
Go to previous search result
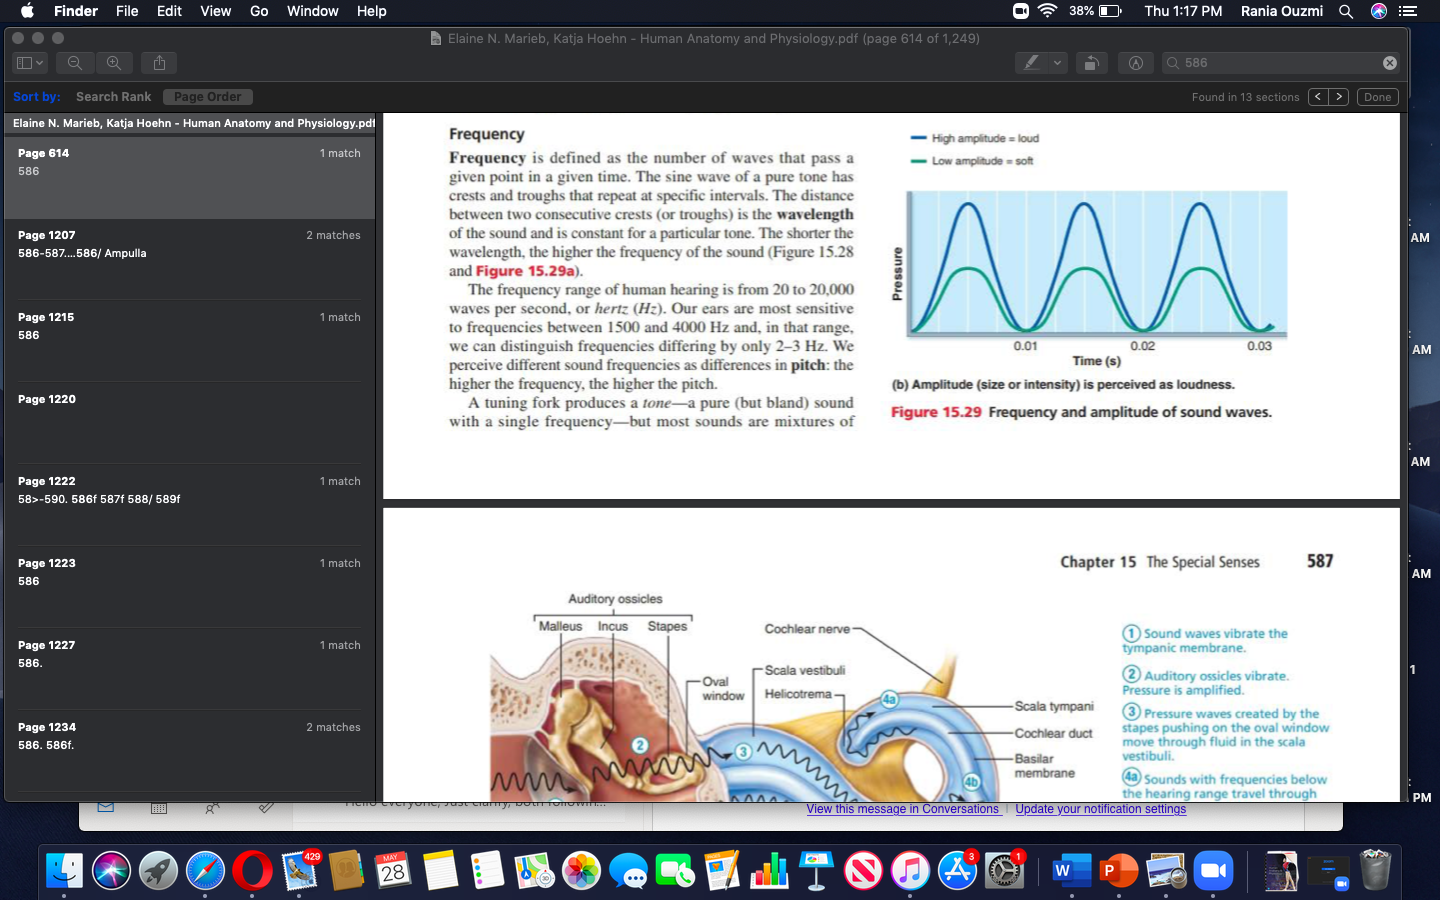pos(1318,97)
